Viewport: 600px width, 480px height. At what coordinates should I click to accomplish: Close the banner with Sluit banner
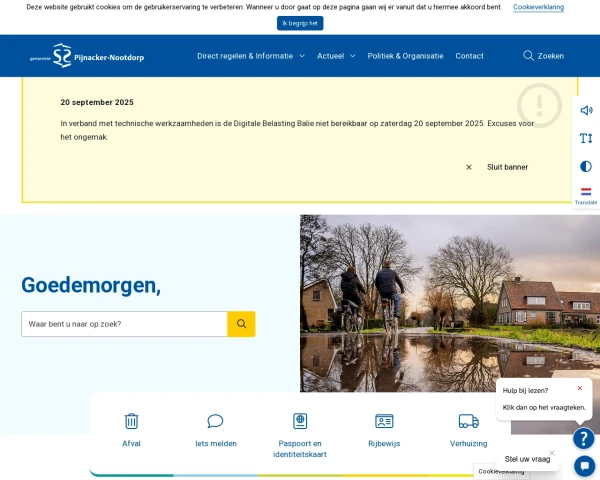497,167
